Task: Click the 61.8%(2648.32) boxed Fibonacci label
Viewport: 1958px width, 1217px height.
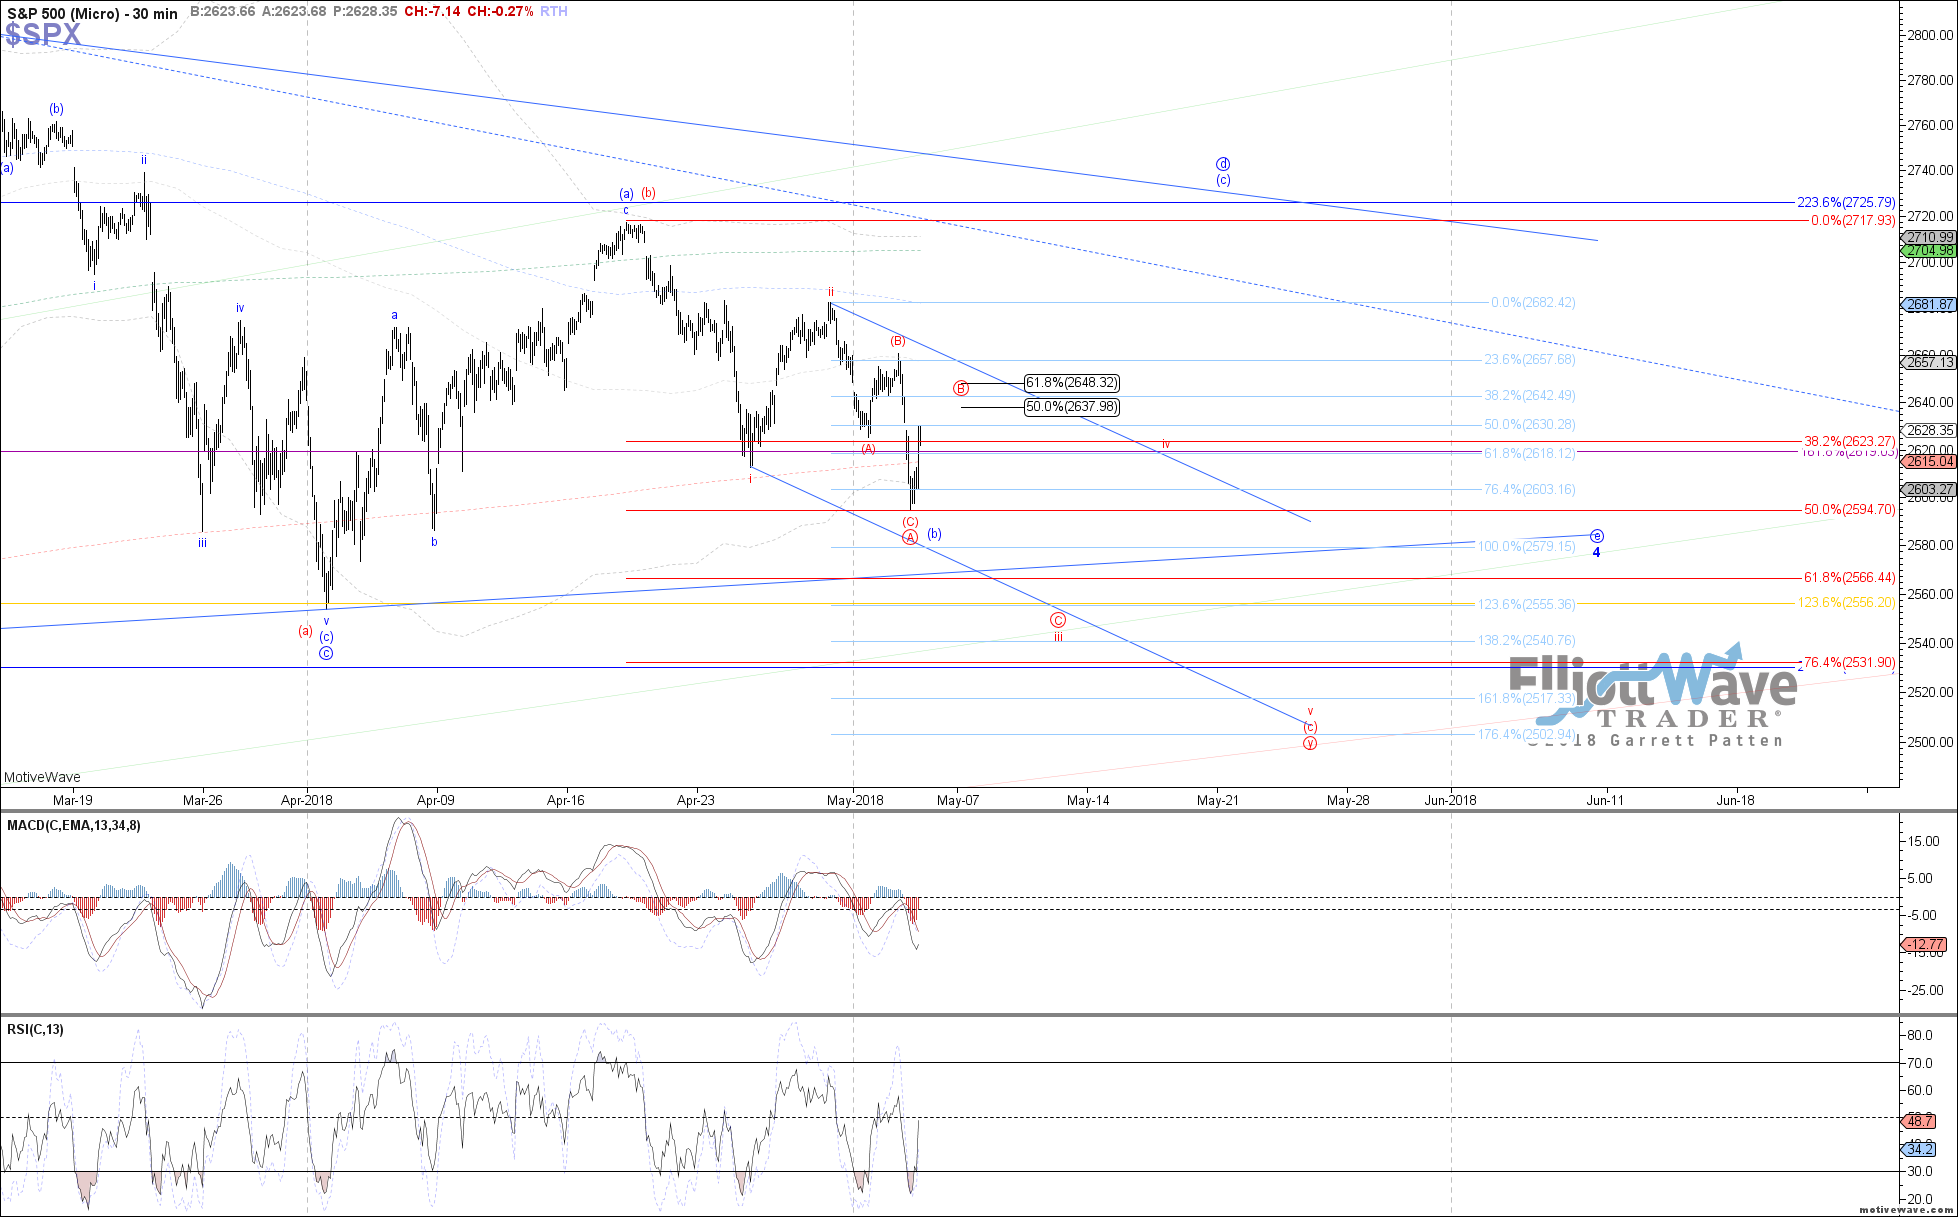Action: [1072, 383]
